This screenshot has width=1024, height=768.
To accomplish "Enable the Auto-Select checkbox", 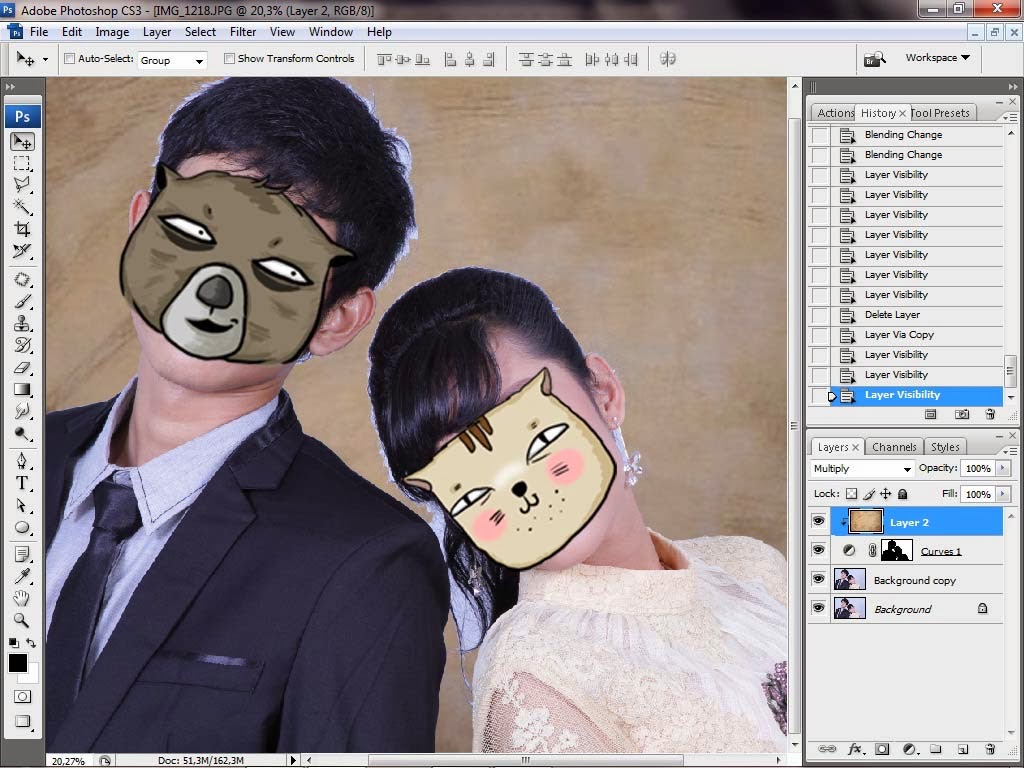I will (x=70, y=59).
